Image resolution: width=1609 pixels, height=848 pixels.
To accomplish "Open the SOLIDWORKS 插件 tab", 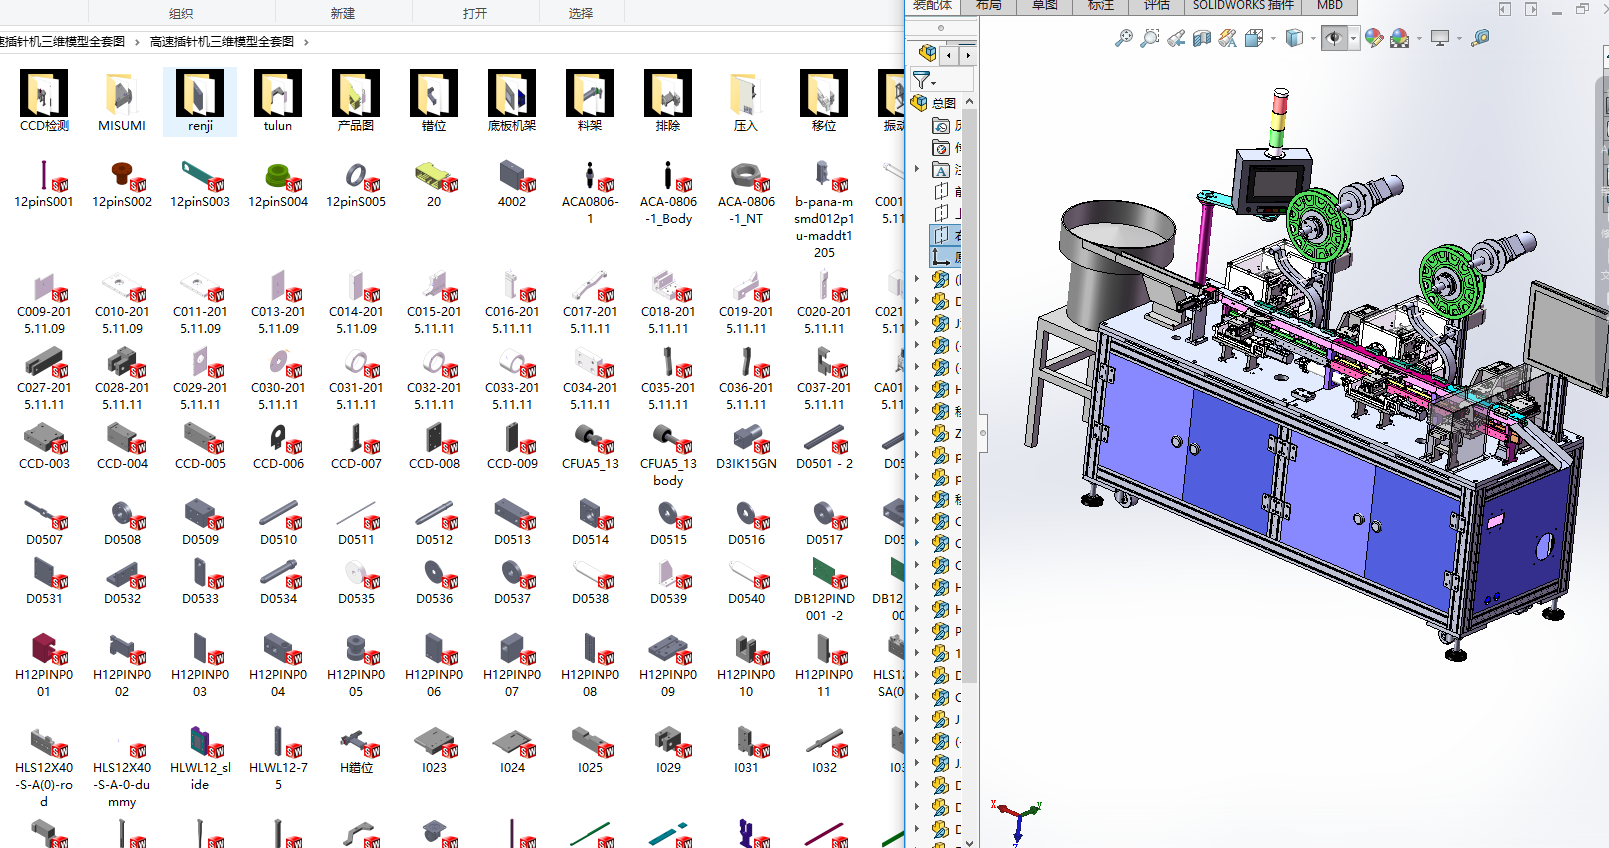I will (1242, 6).
